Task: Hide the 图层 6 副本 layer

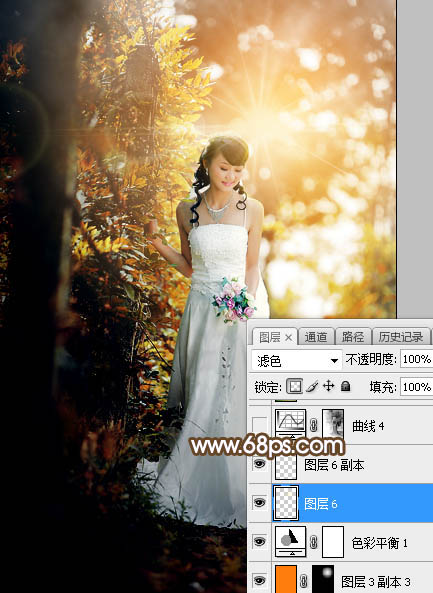Action: [x=260, y=464]
